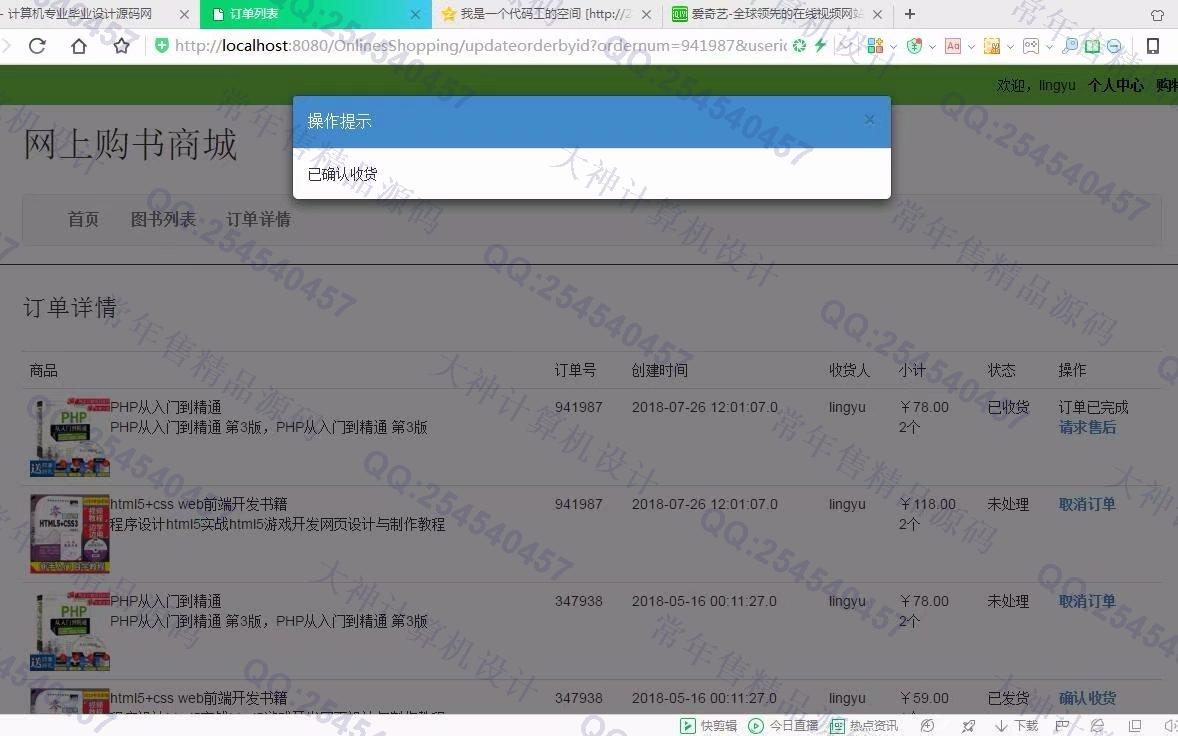The image size is (1178, 736).
Task: Click the 网上购书商城 site title
Action: coord(131,144)
